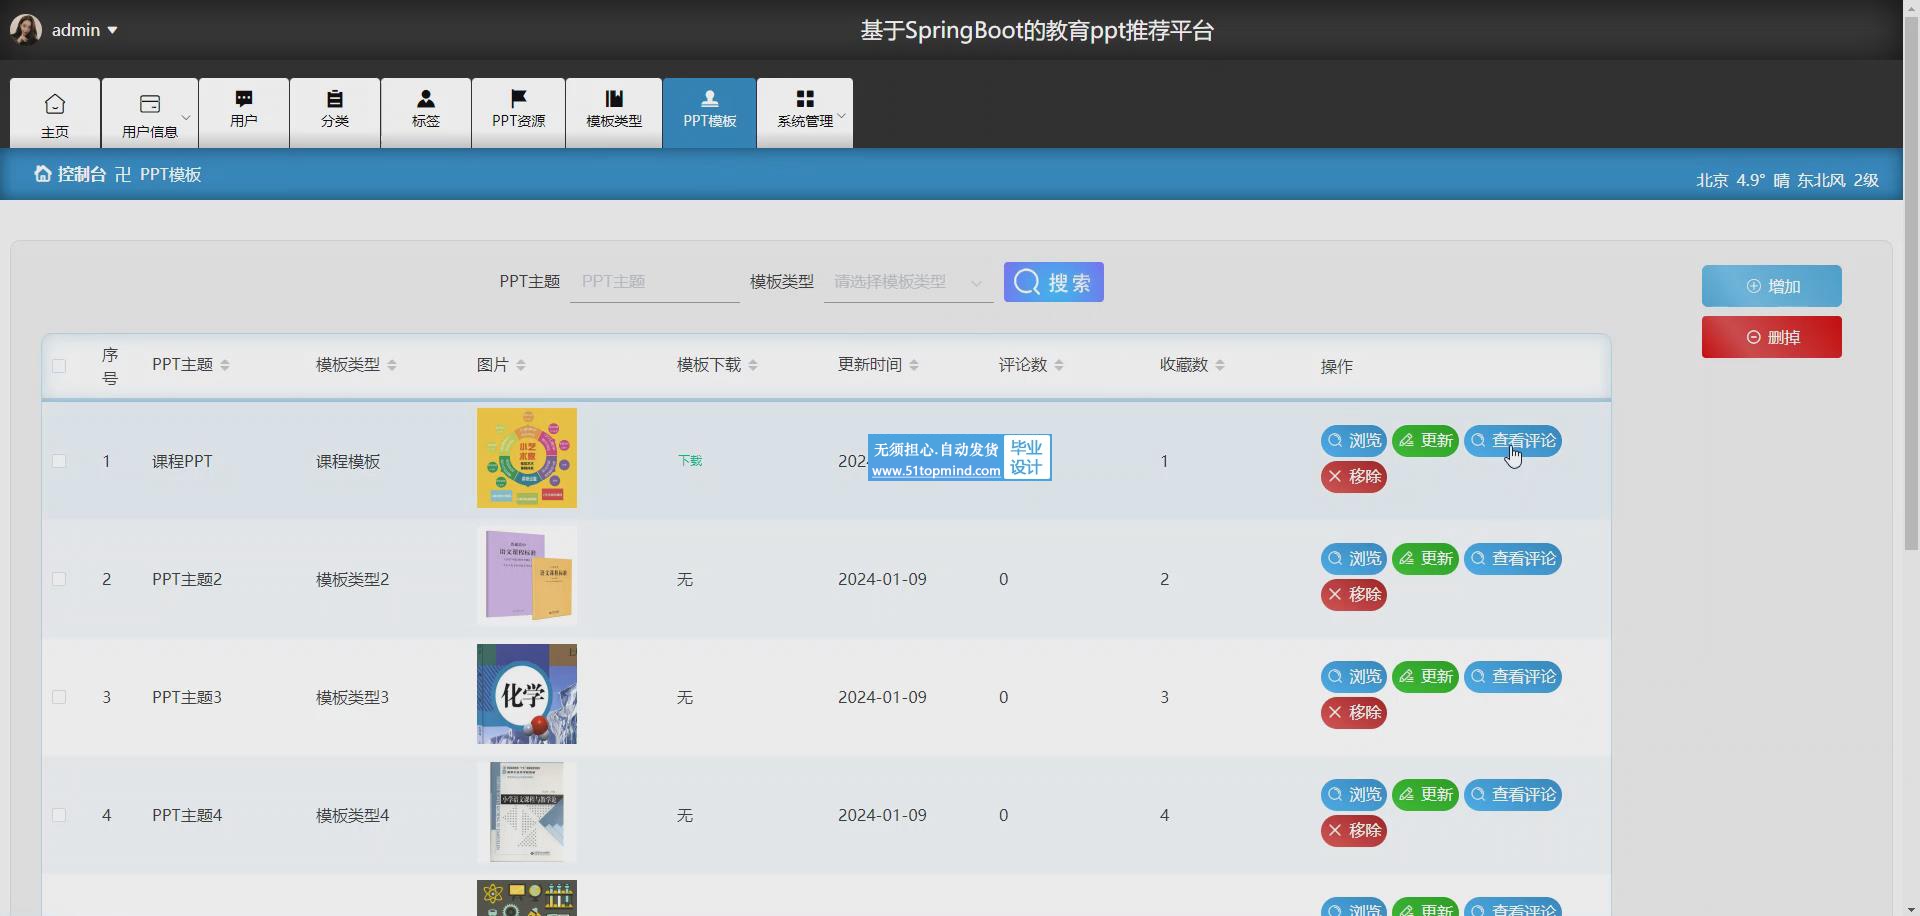Expand the 用户信息 dropdown chevron
1920x916 pixels.
pos(186,117)
